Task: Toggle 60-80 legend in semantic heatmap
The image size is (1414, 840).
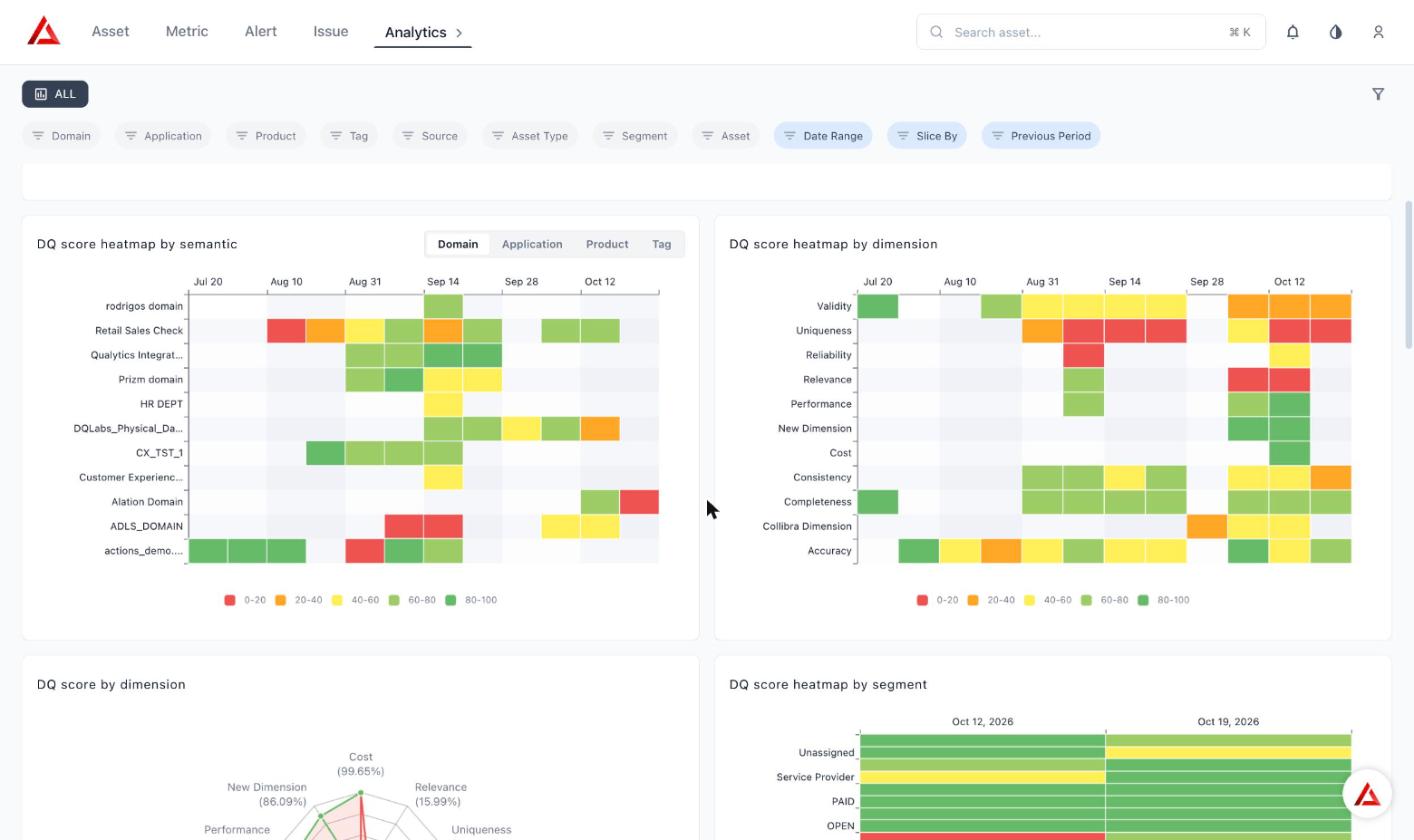Action: click(x=412, y=600)
